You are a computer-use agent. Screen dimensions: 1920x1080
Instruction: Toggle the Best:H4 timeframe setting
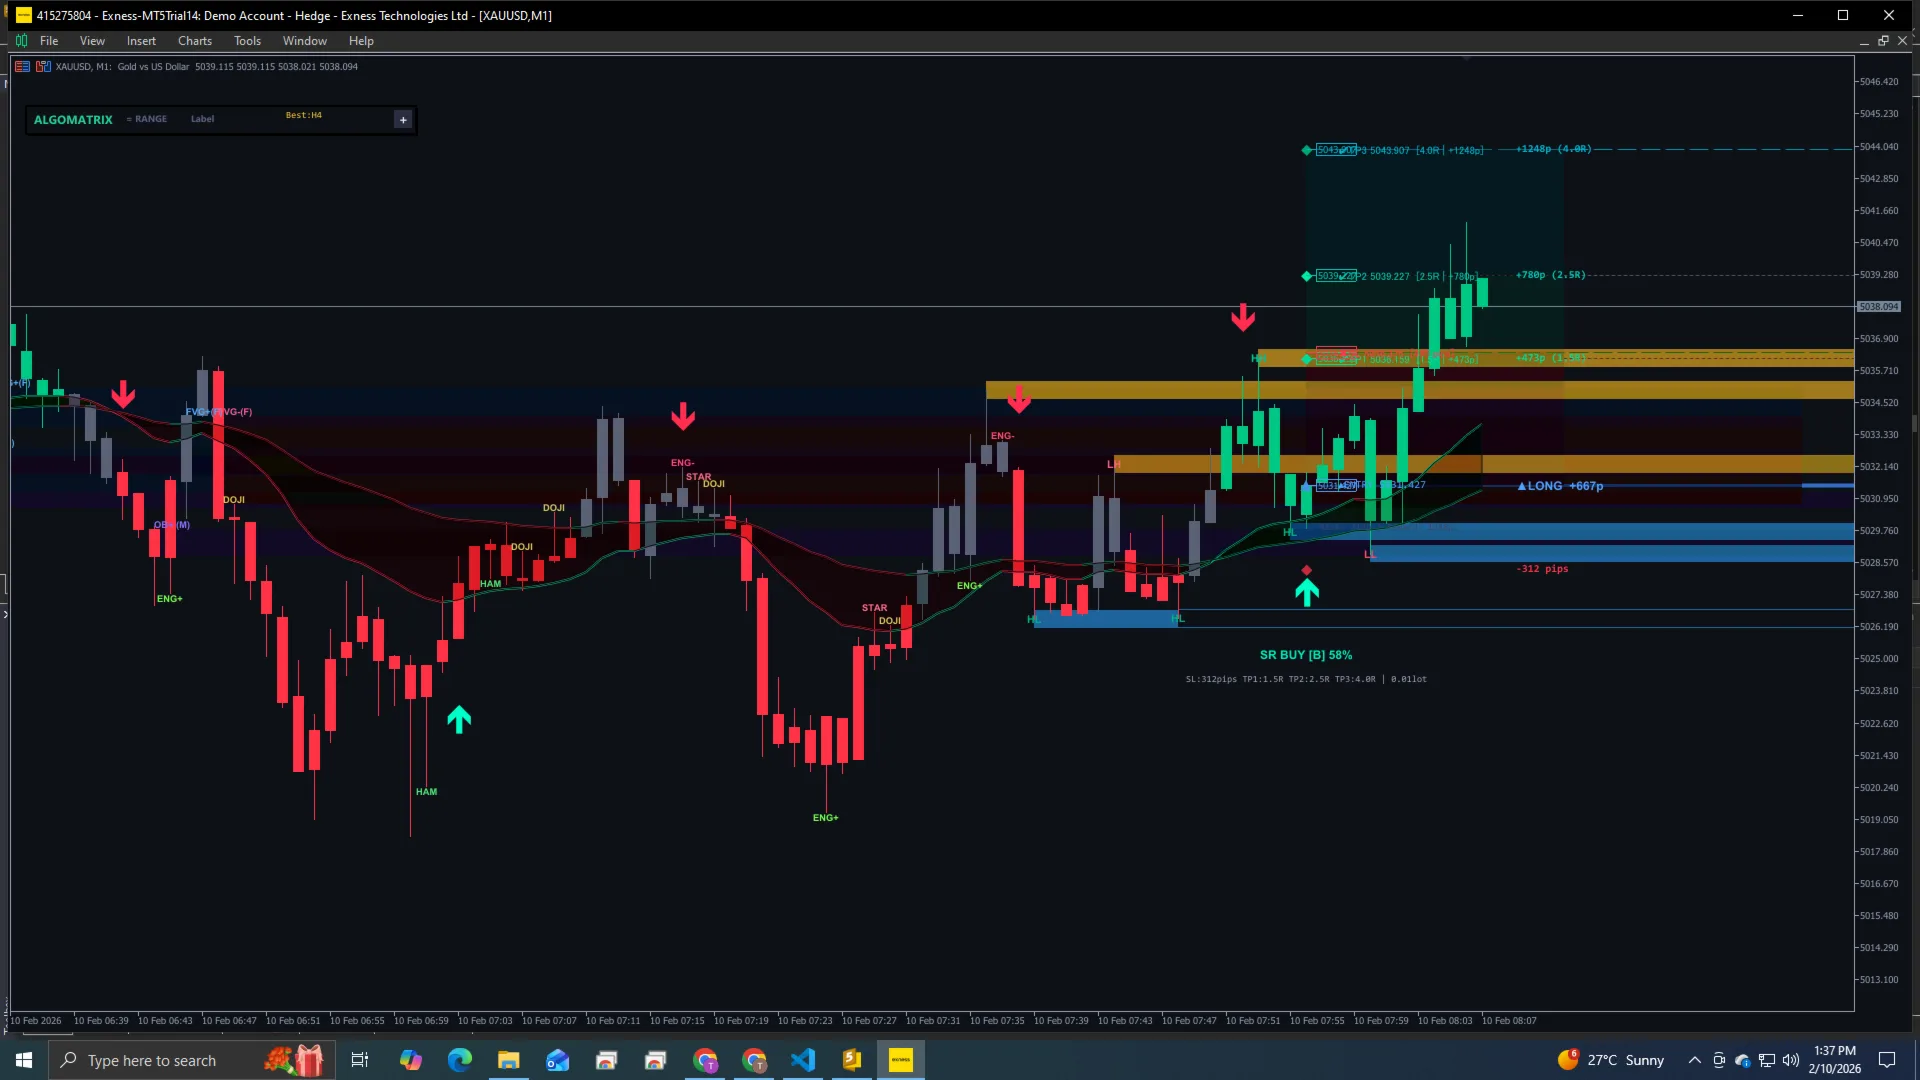point(303,115)
